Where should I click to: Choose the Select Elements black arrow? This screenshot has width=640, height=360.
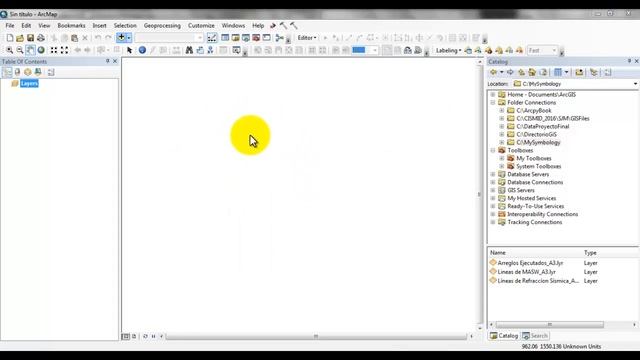pyautogui.click(x=129, y=50)
